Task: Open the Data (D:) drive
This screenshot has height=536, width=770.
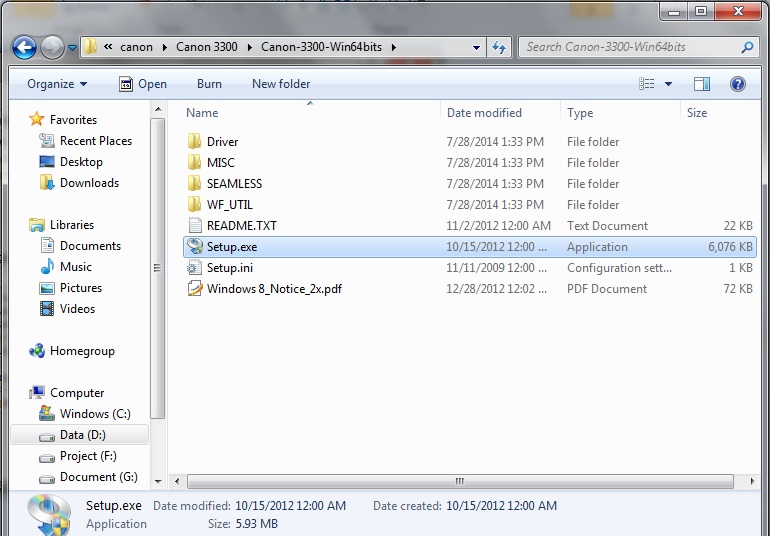Action: (x=82, y=435)
